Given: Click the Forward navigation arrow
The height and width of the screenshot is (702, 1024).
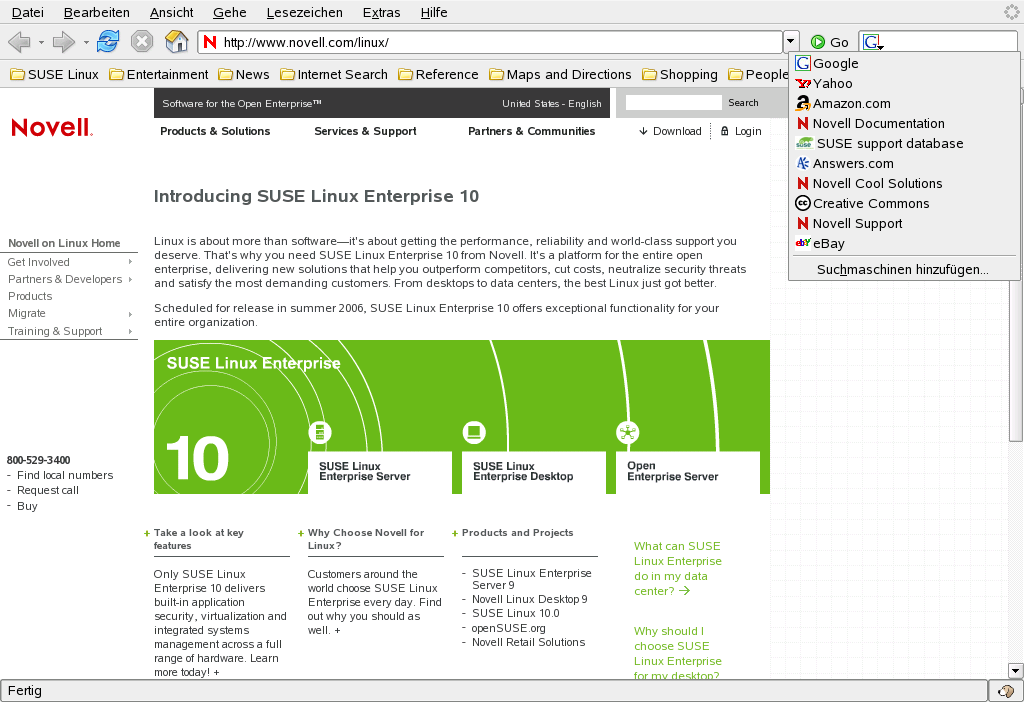Looking at the screenshot, I should pyautogui.click(x=63, y=42).
